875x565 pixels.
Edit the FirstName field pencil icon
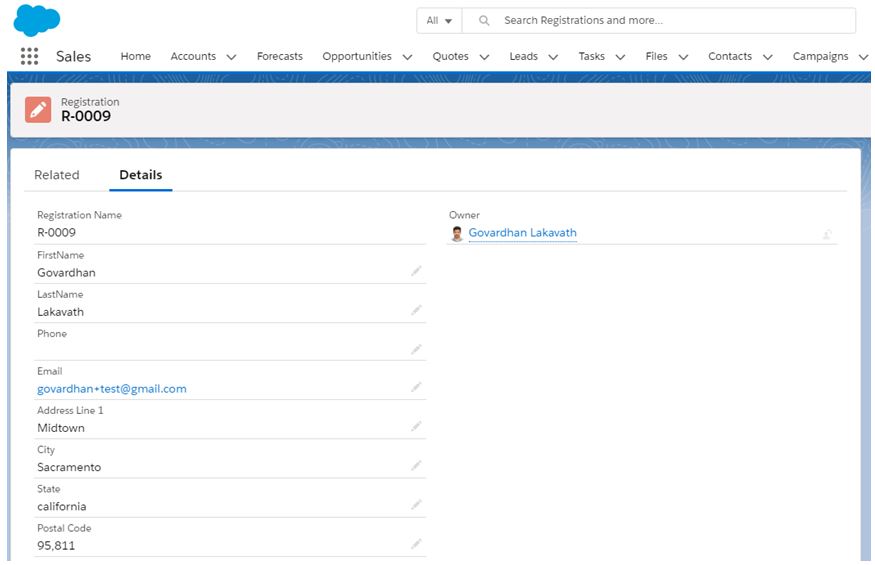coord(416,271)
